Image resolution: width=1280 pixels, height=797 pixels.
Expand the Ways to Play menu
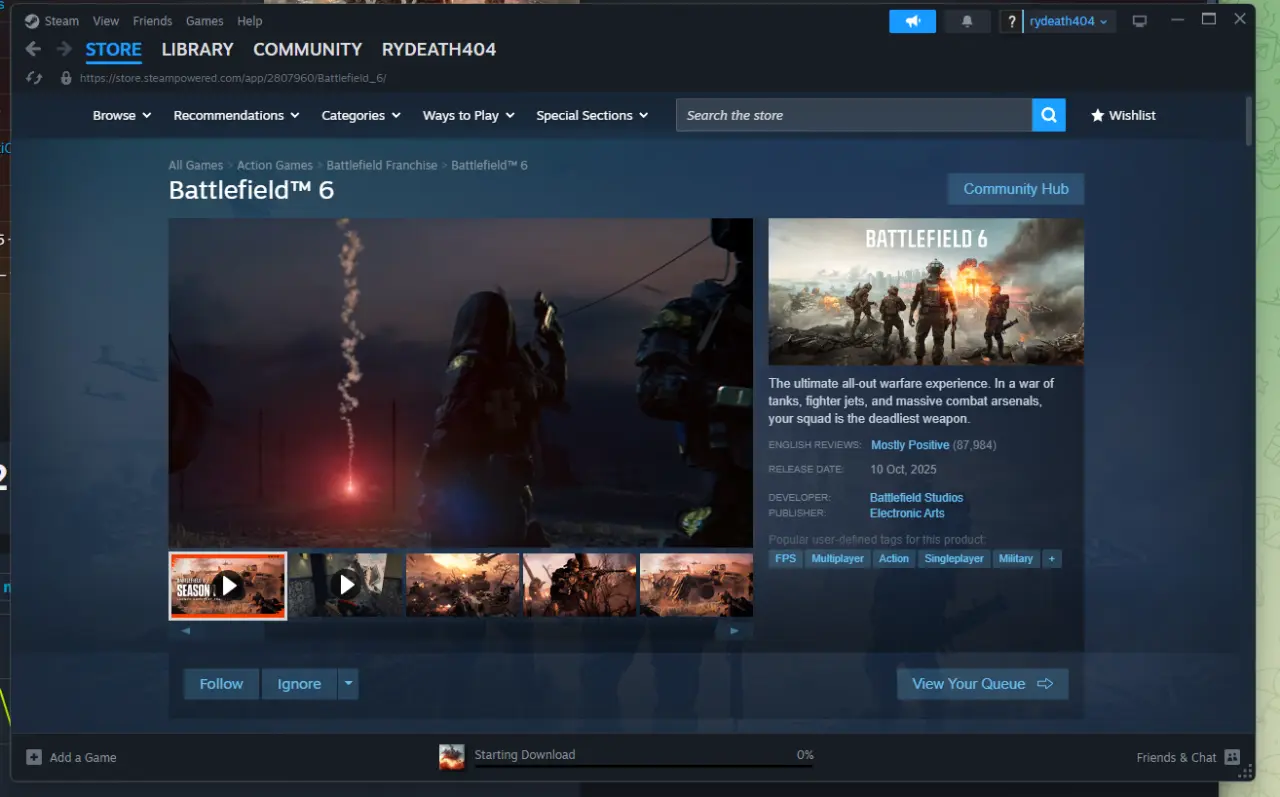(x=469, y=115)
